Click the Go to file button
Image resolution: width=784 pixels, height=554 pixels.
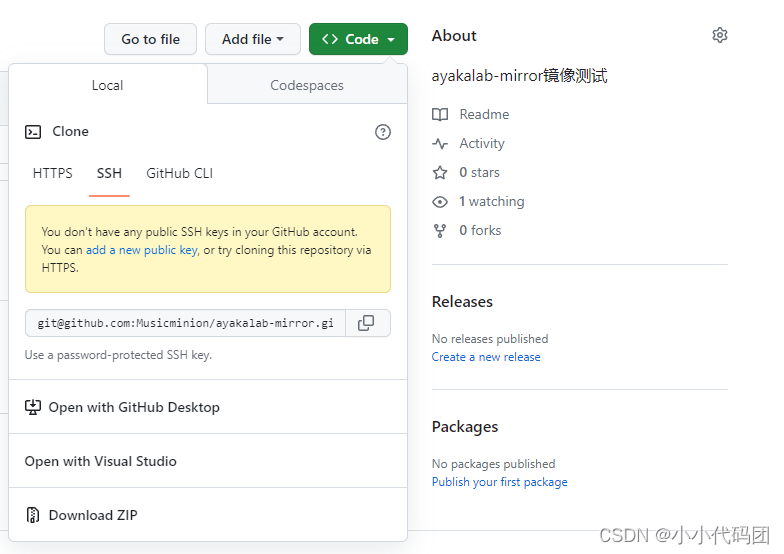click(150, 39)
